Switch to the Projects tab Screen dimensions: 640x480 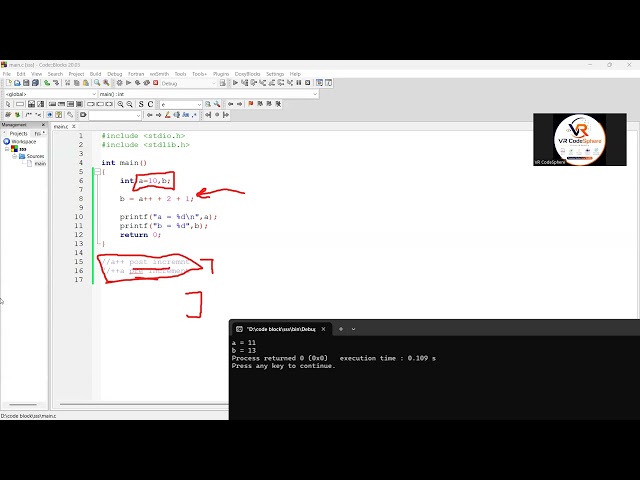tap(18, 133)
